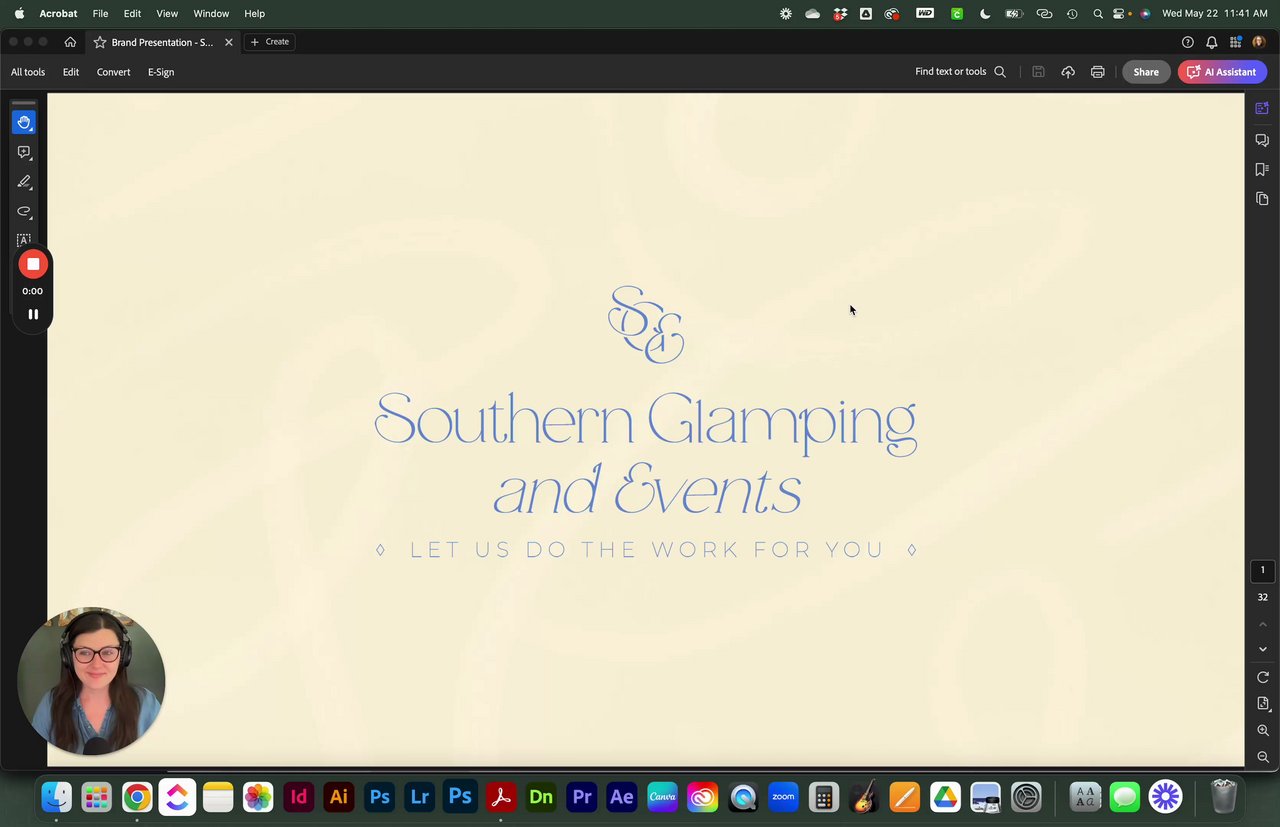1280x827 pixels.
Task: Open the Edit tool in Acrobat toolbar
Action: tap(71, 72)
